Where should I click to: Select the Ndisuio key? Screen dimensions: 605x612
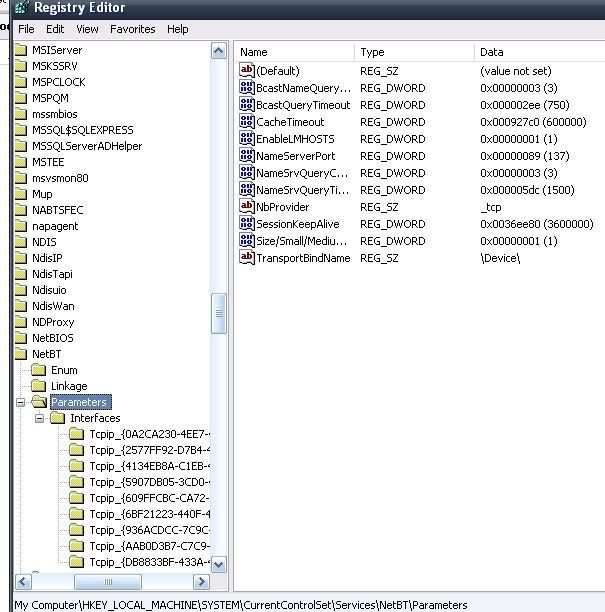click(x=49, y=290)
